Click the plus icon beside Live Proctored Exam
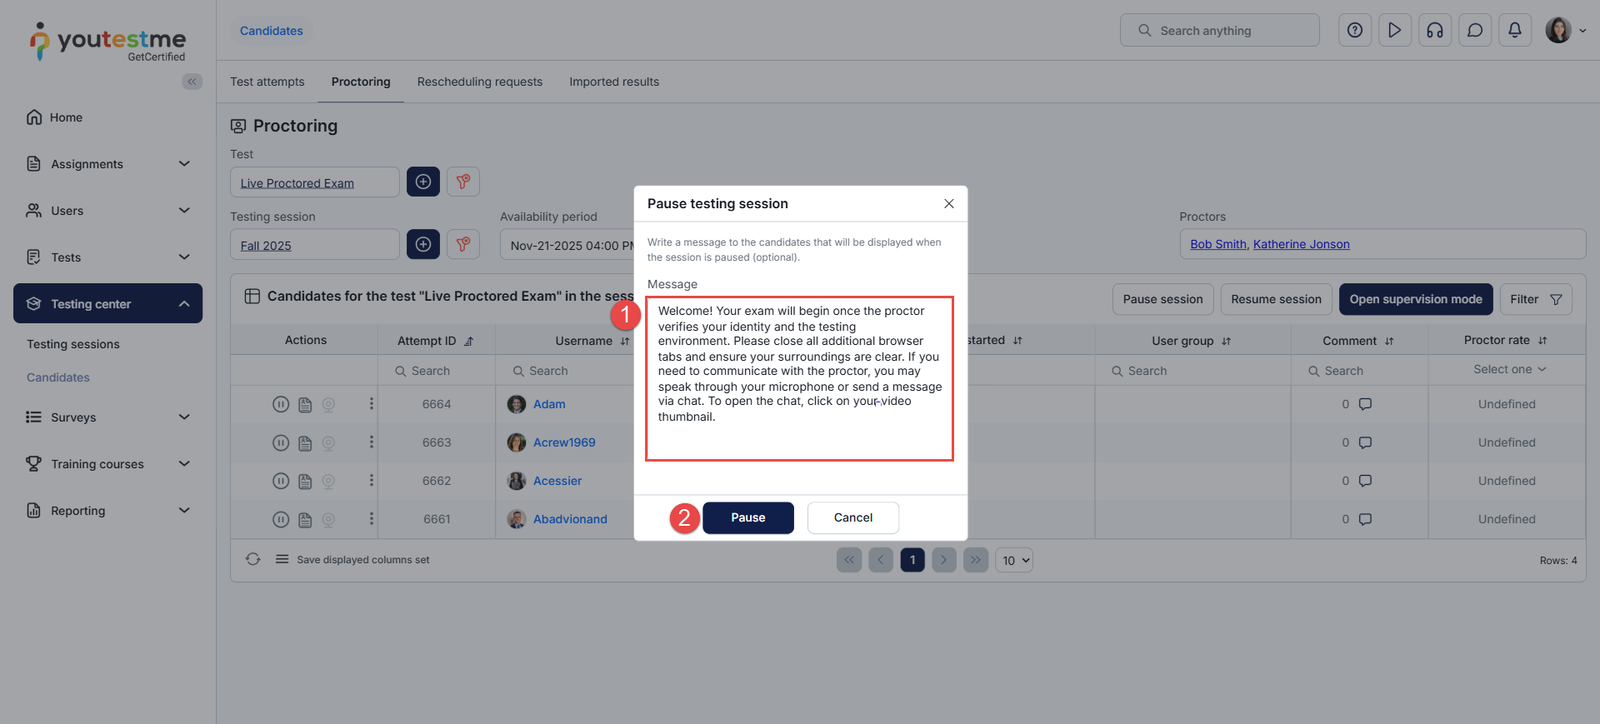This screenshot has width=1600, height=724. point(423,182)
